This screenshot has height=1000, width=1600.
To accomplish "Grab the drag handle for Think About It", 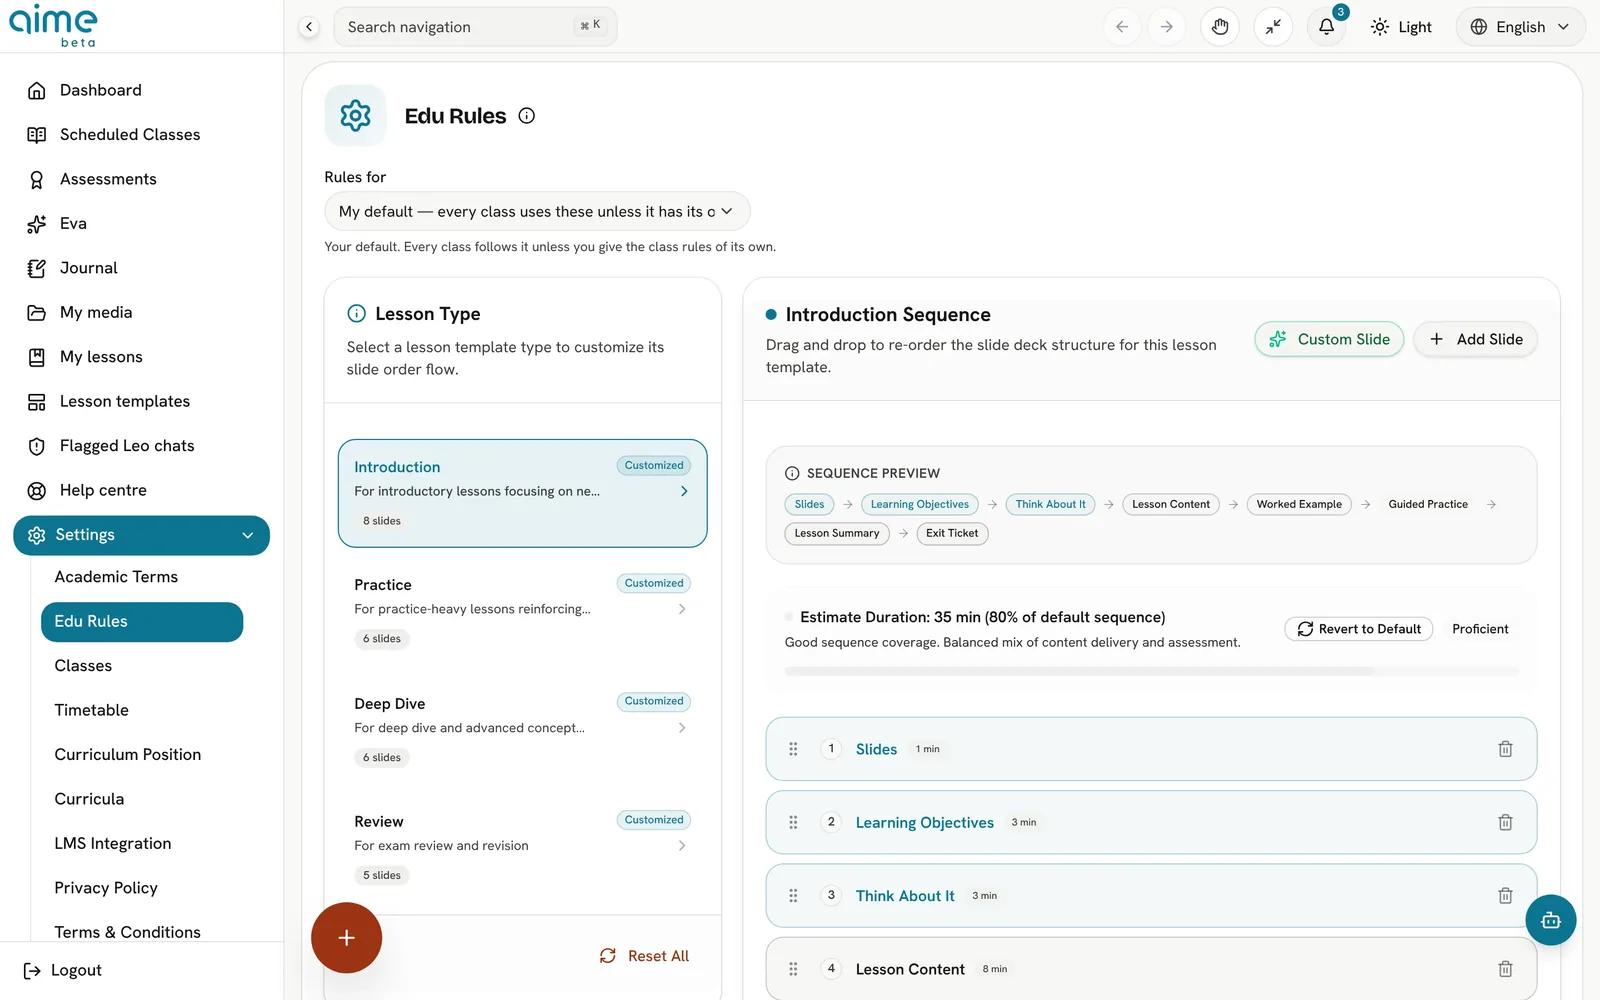I will (793, 896).
